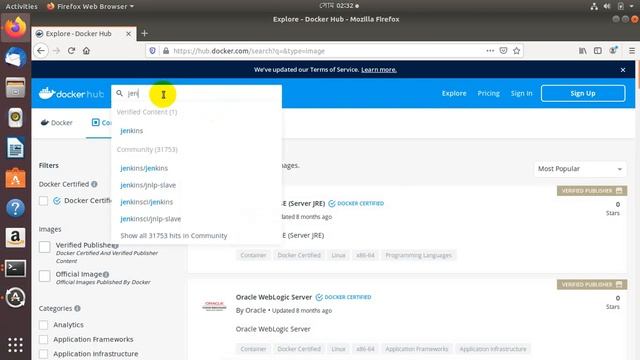Open Explore in Docker Hub header
This screenshot has width=640, height=360.
click(x=454, y=93)
